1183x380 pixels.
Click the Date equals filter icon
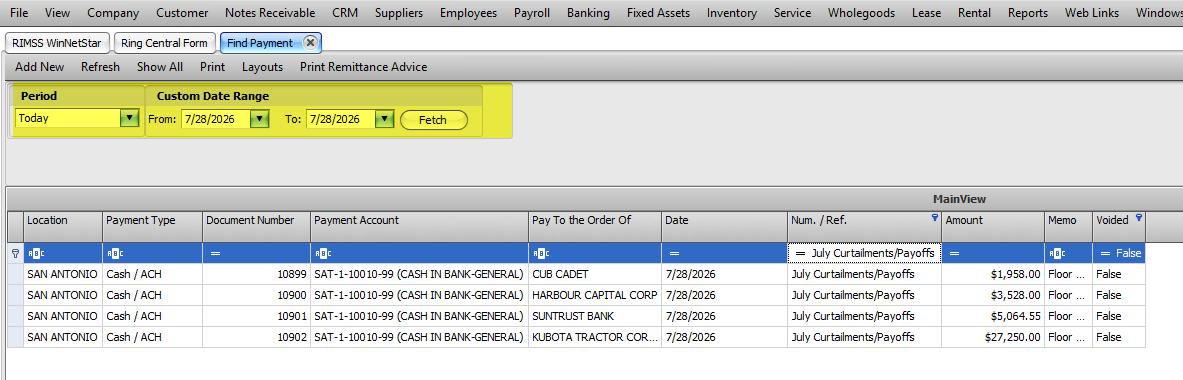tap(674, 254)
